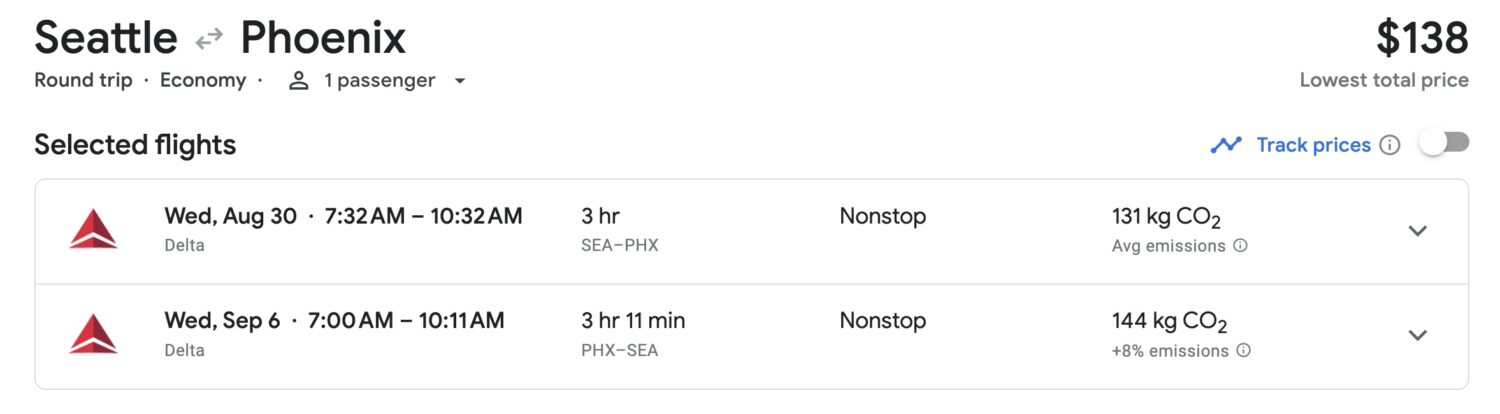Expand the Aug 30 flight details chevron
Image resolution: width=1500 pixels, height=414 pixels.
point(1417,231)
